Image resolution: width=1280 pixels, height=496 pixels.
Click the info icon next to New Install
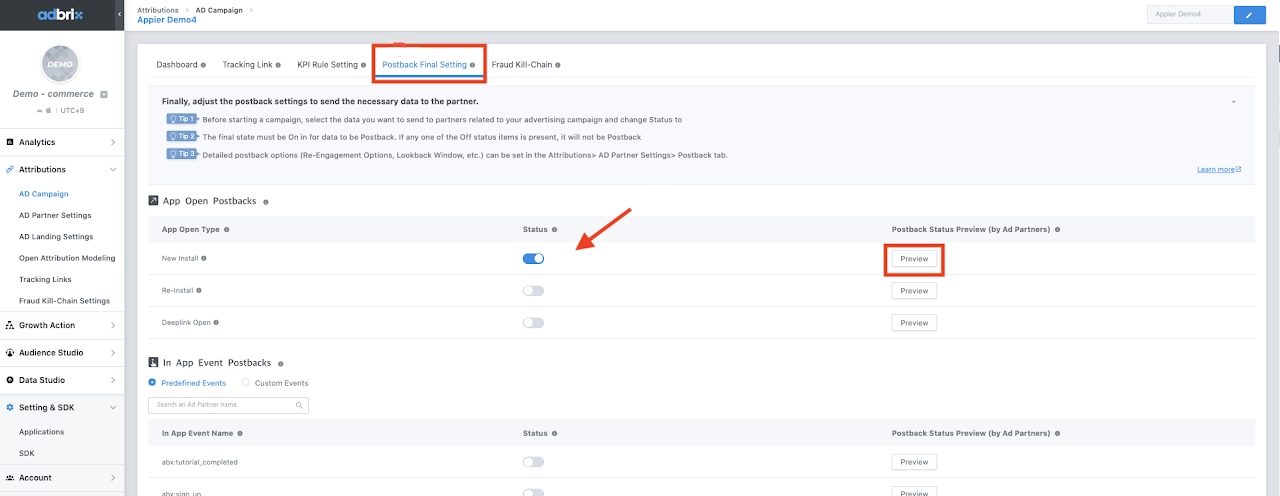pos(204,259)
